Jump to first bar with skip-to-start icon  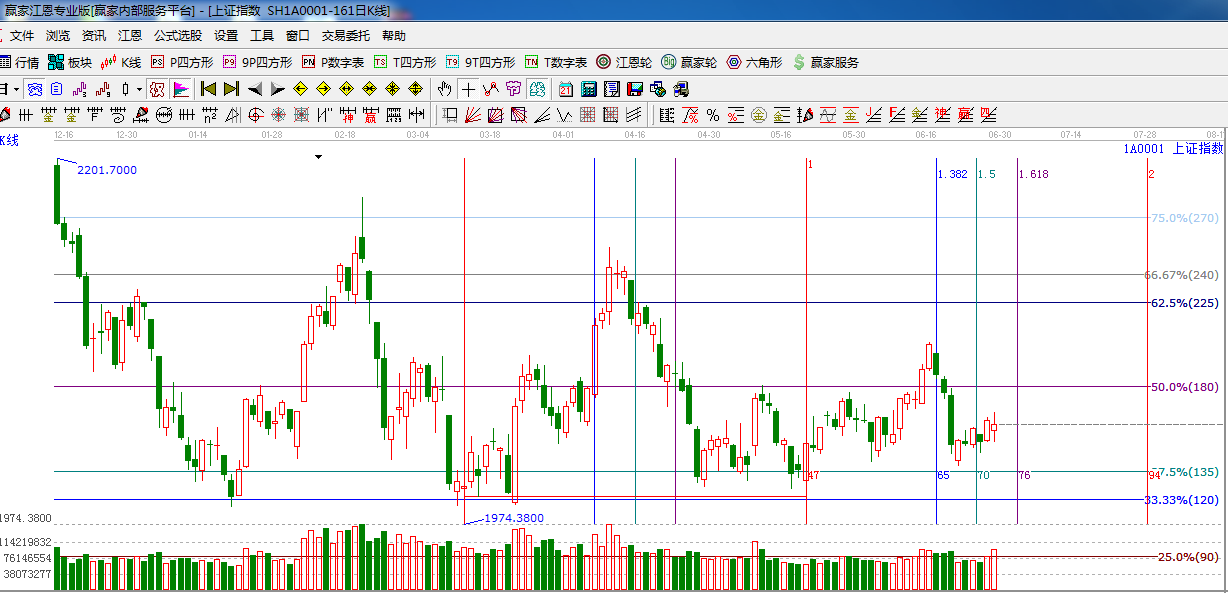pos(208,89)
